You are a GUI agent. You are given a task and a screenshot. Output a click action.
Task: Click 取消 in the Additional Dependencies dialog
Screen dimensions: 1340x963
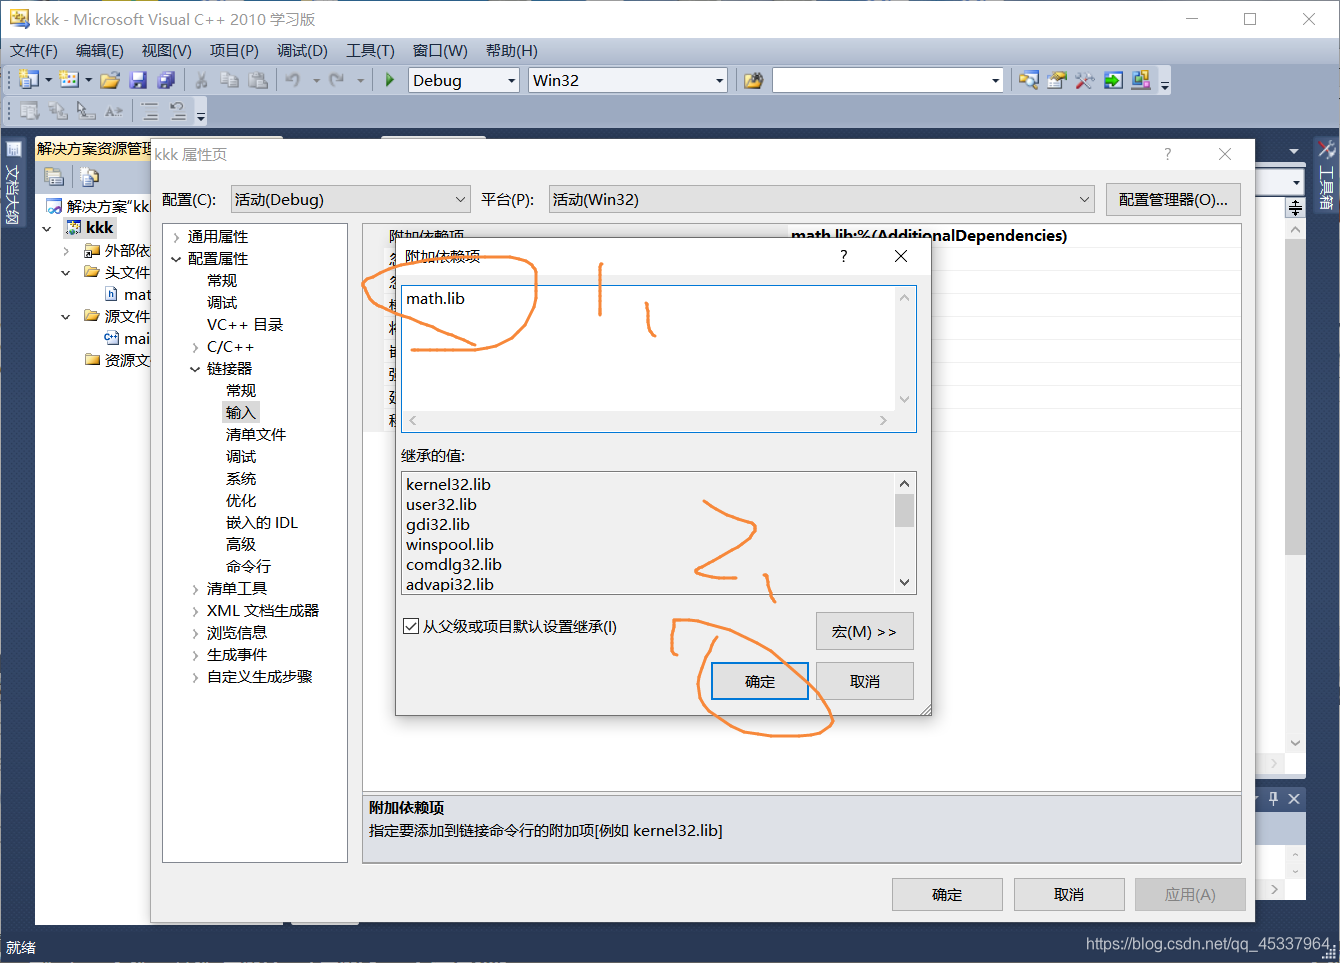click(865, 681)
